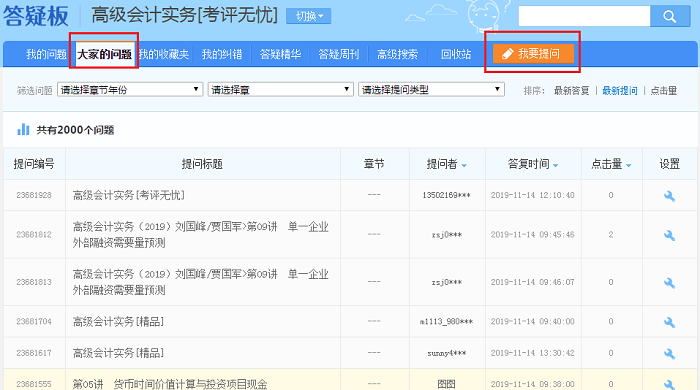
Task: Open the 请选择章 dropdown
Action: tap(280, 90)
